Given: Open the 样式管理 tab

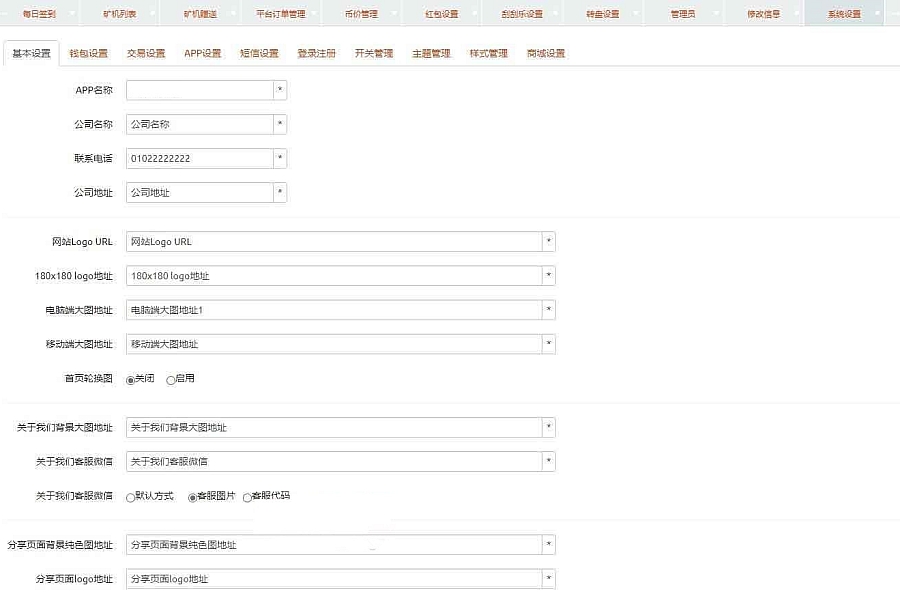Looking at the screenshot, I should [x=488, y=53].
